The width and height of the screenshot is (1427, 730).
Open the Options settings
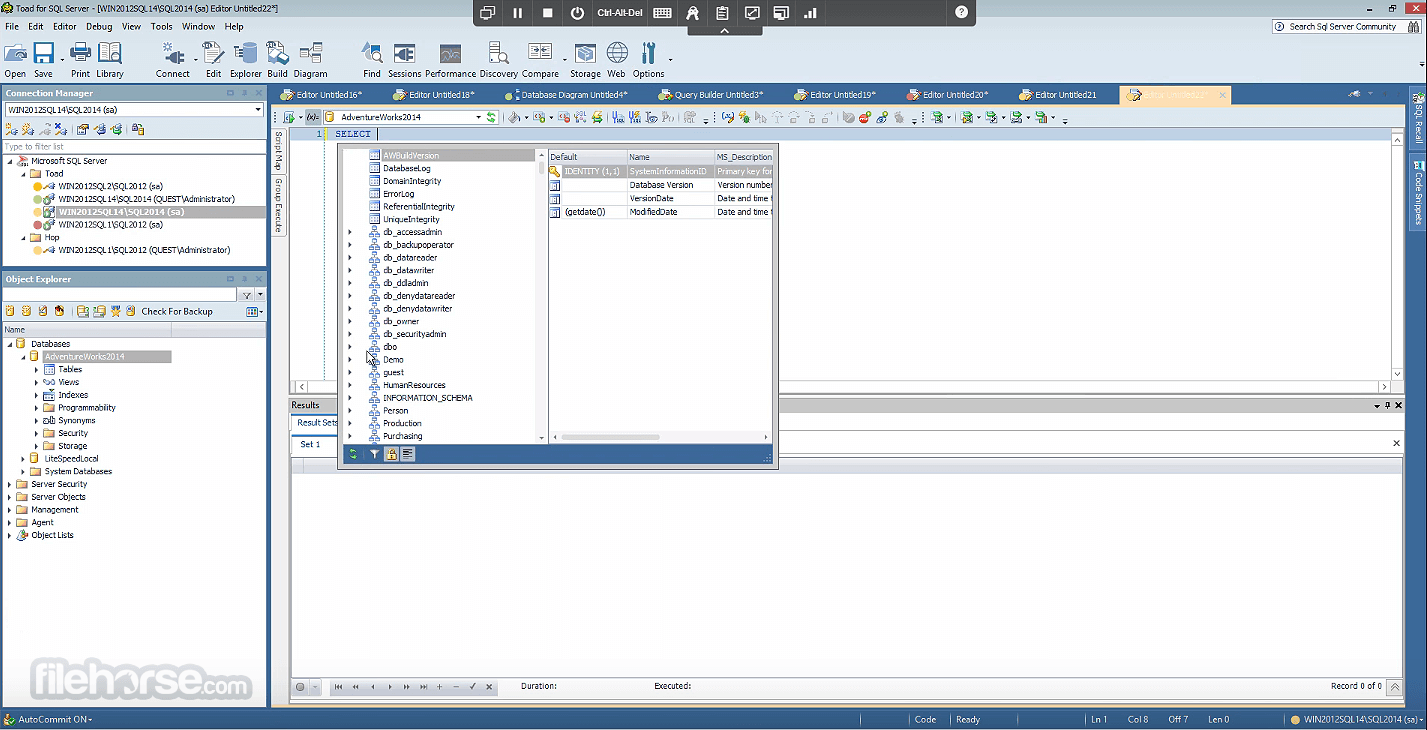[x=648, y=60]
